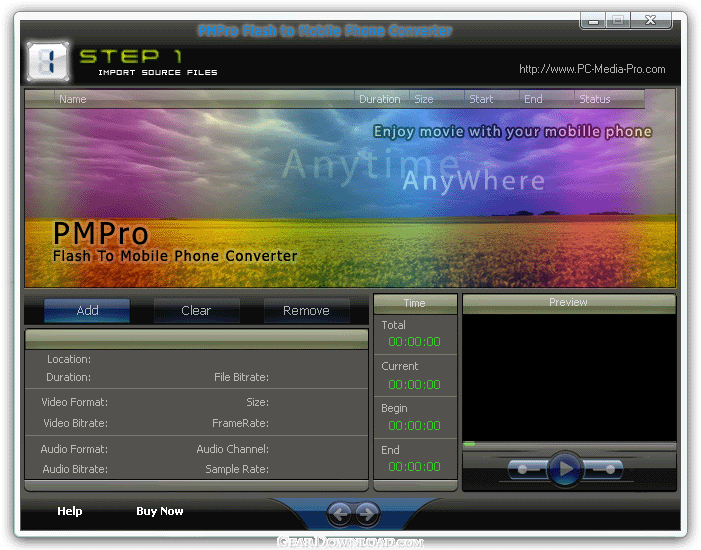Click the File Bitrate label
This screenshot has height=550, width=701.
241,377
